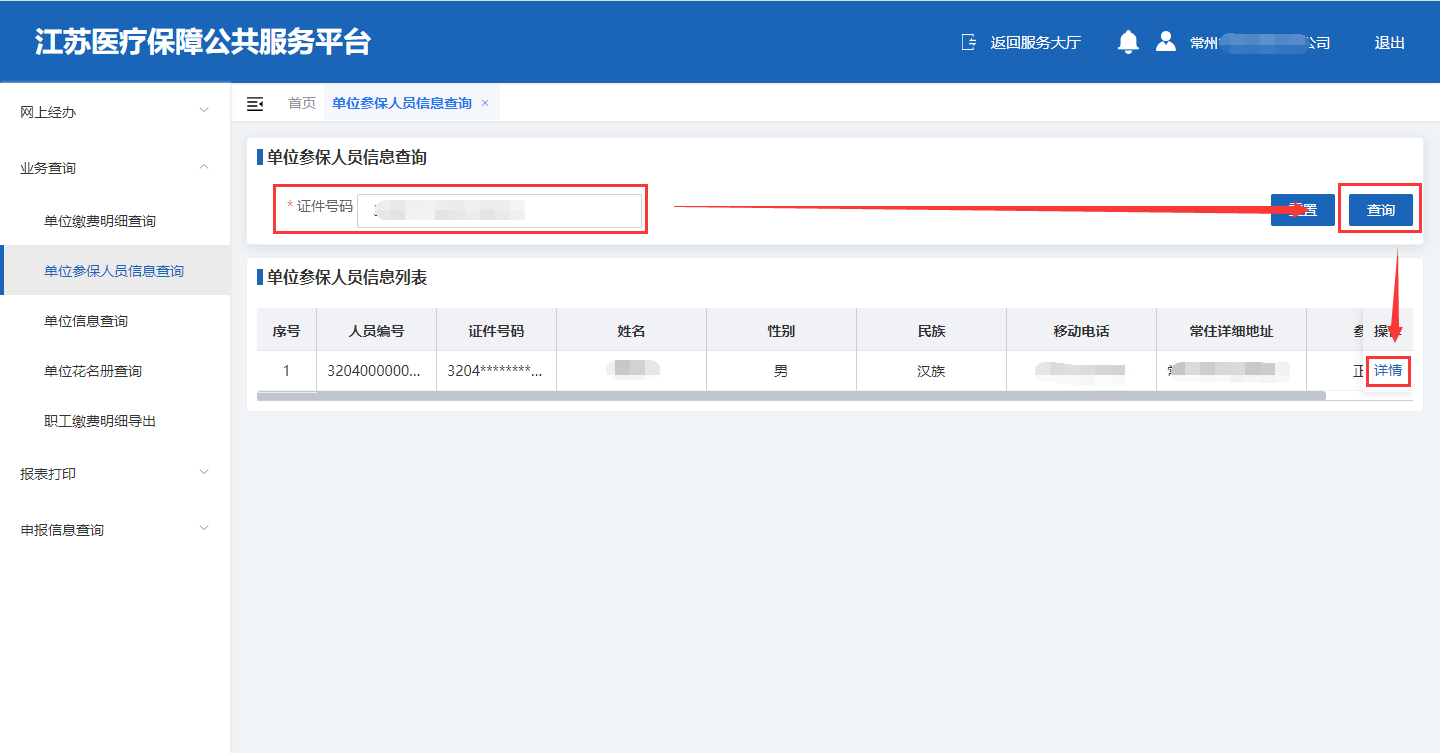Click the user profile avatar icon

click(1165, 42)
